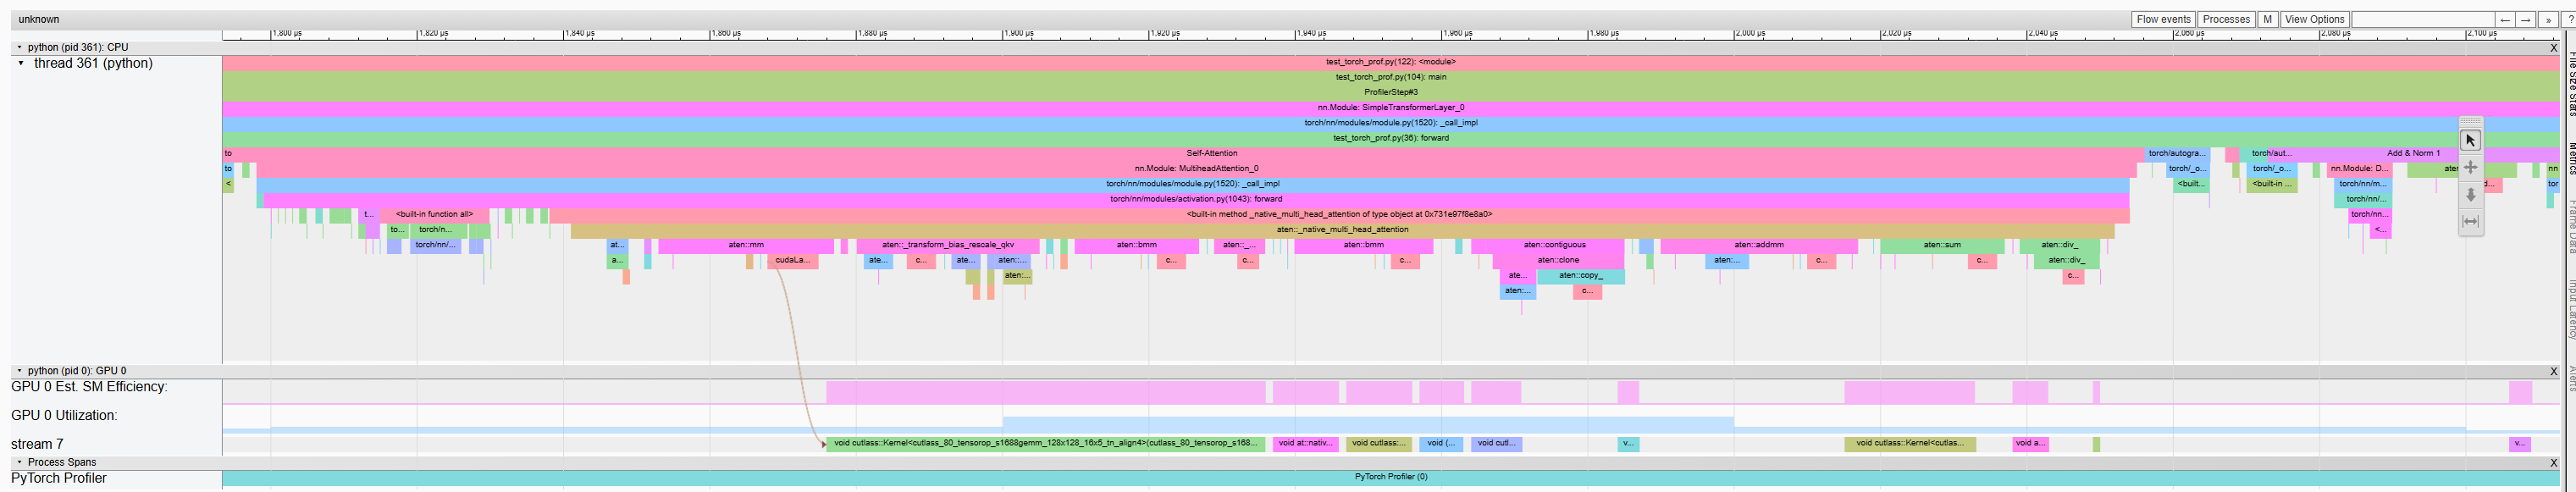Click the 1,800 µs ruler marker
2576x492 pixels.
287,33
